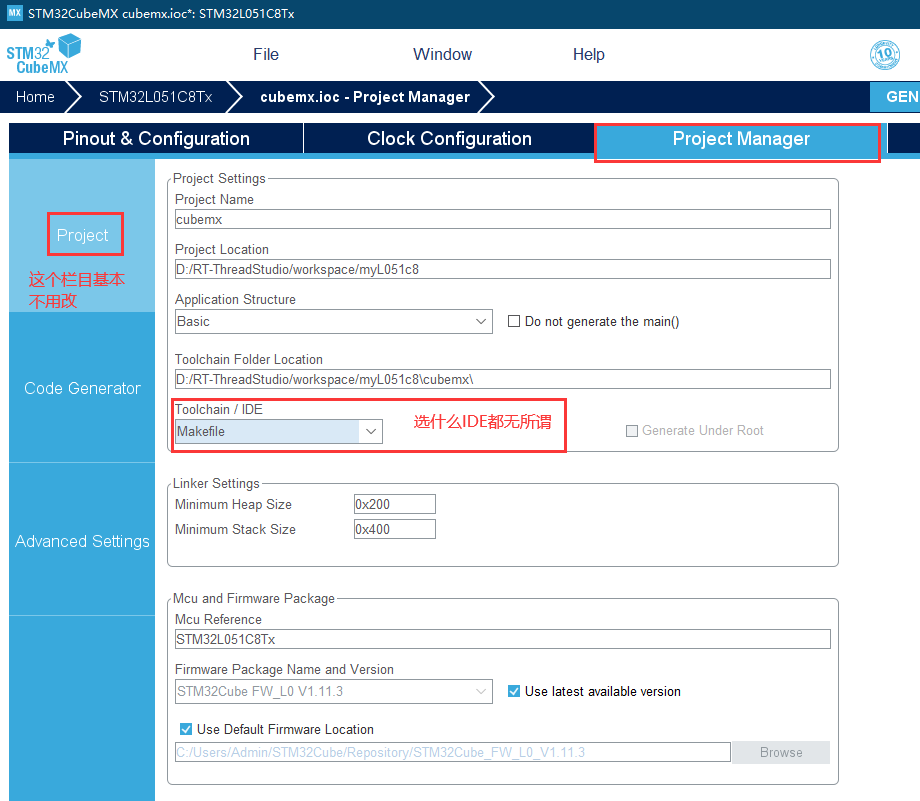
Task: Switch to Project Manager tab
Action: click(x=741, y=138)
